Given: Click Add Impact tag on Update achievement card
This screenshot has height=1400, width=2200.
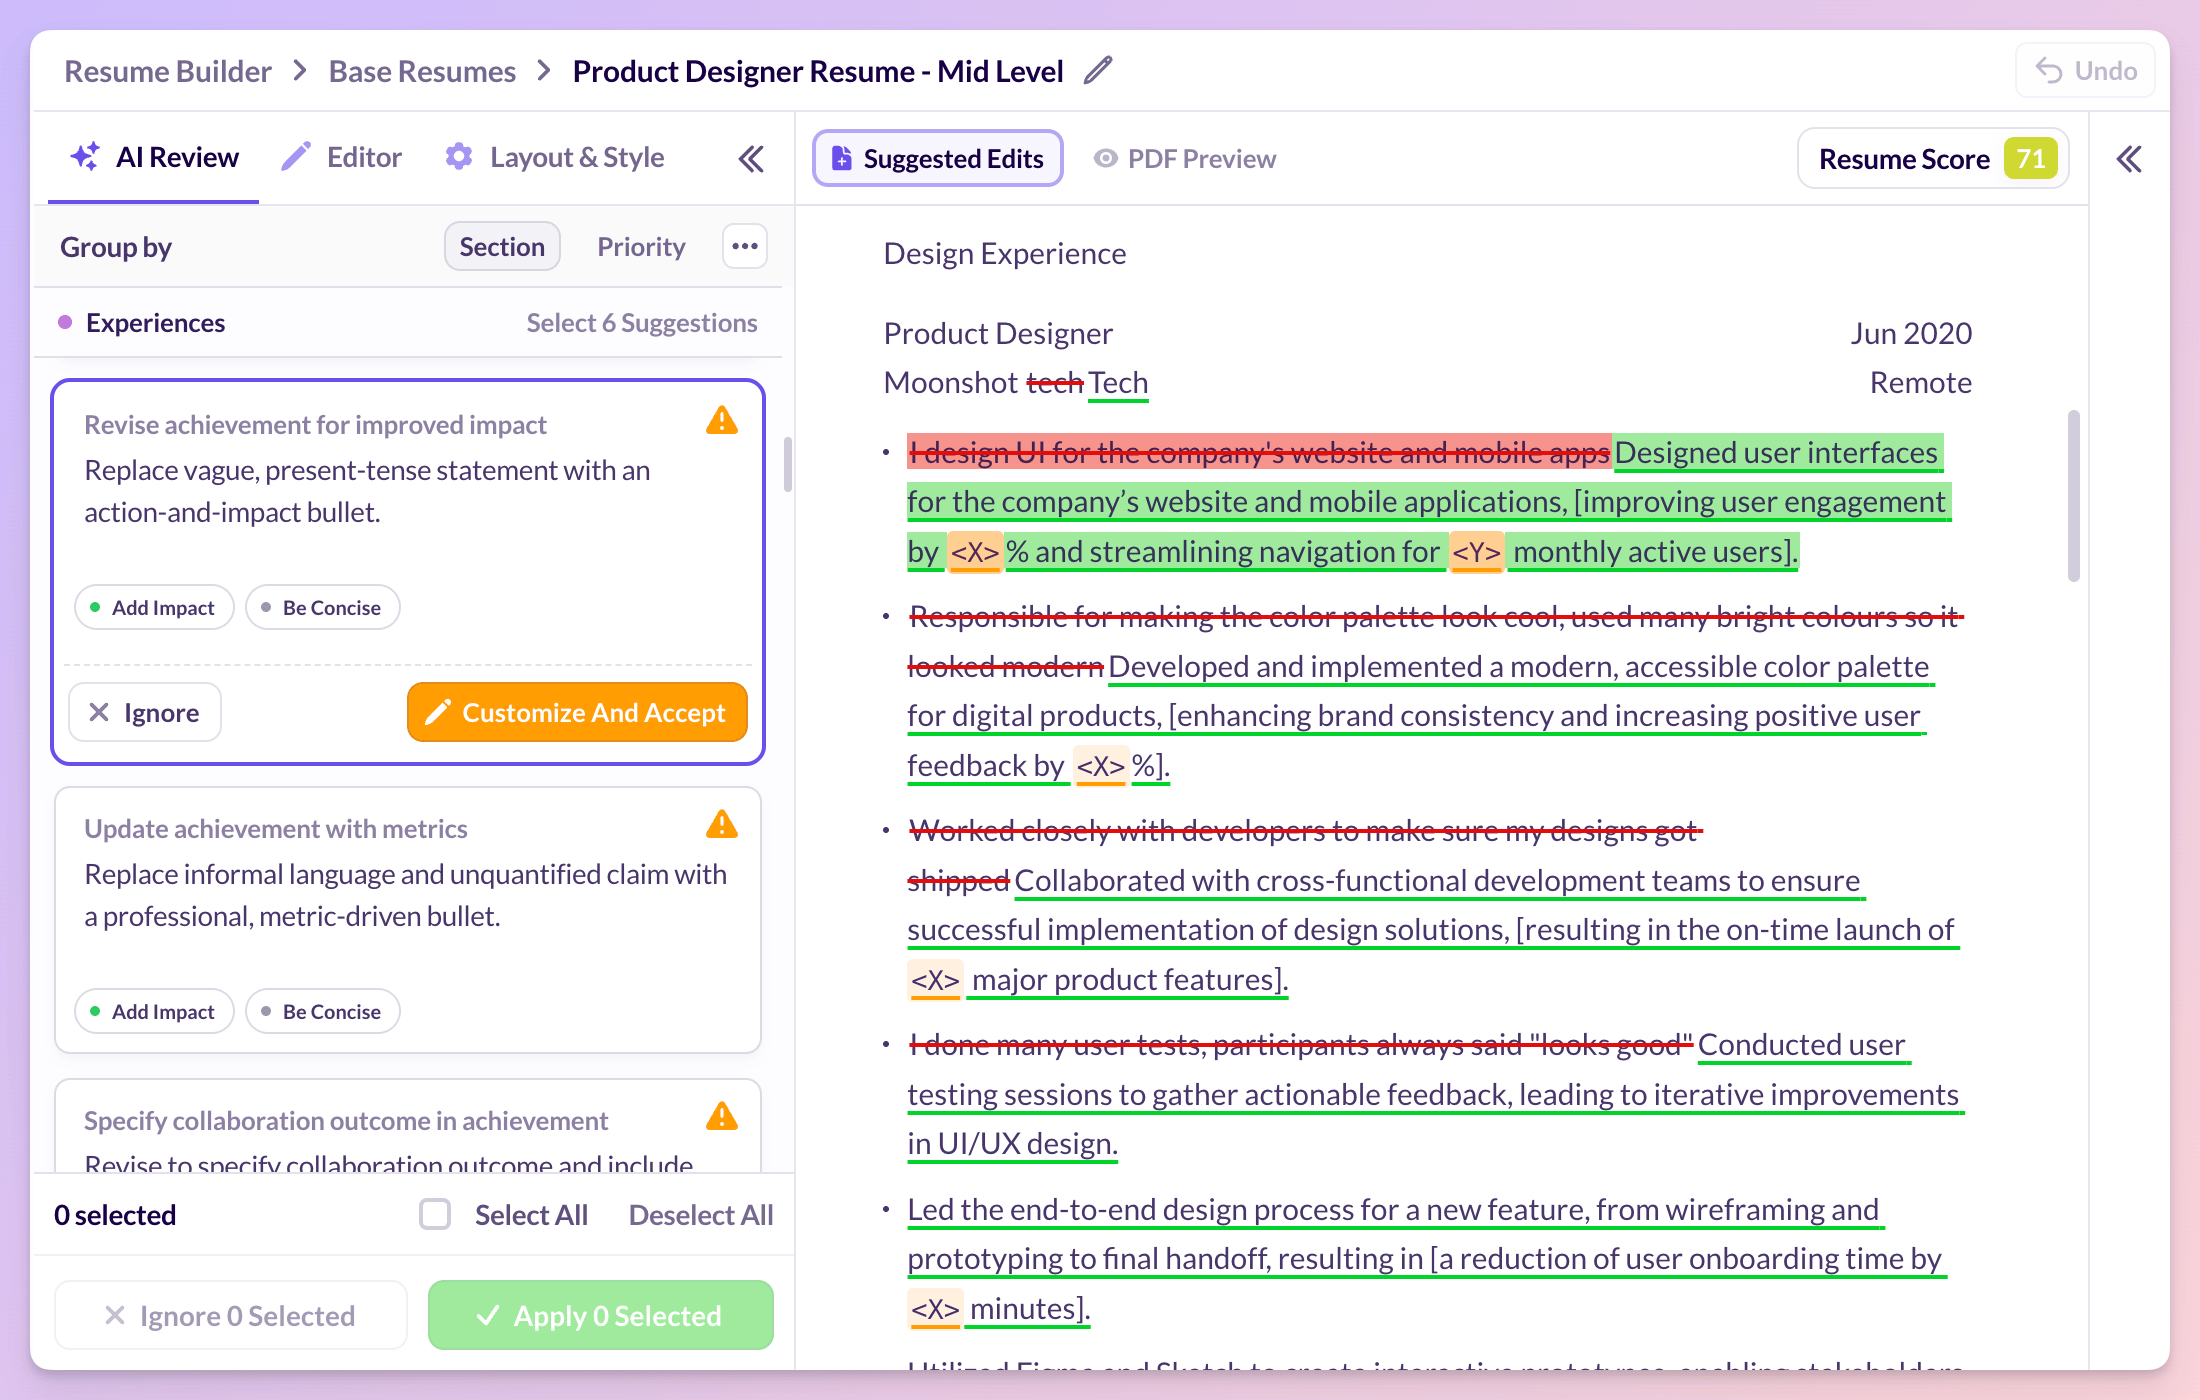Looking at the screenshot, I should pyautogui.click(x=154, y=1011).
